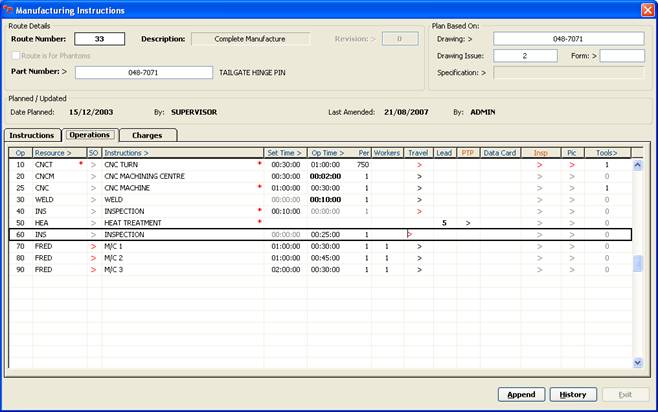This screenshot has height=412, width=658.
Task: Click op time 00:02:00 in the CNCM row
Action: (325, 177)
